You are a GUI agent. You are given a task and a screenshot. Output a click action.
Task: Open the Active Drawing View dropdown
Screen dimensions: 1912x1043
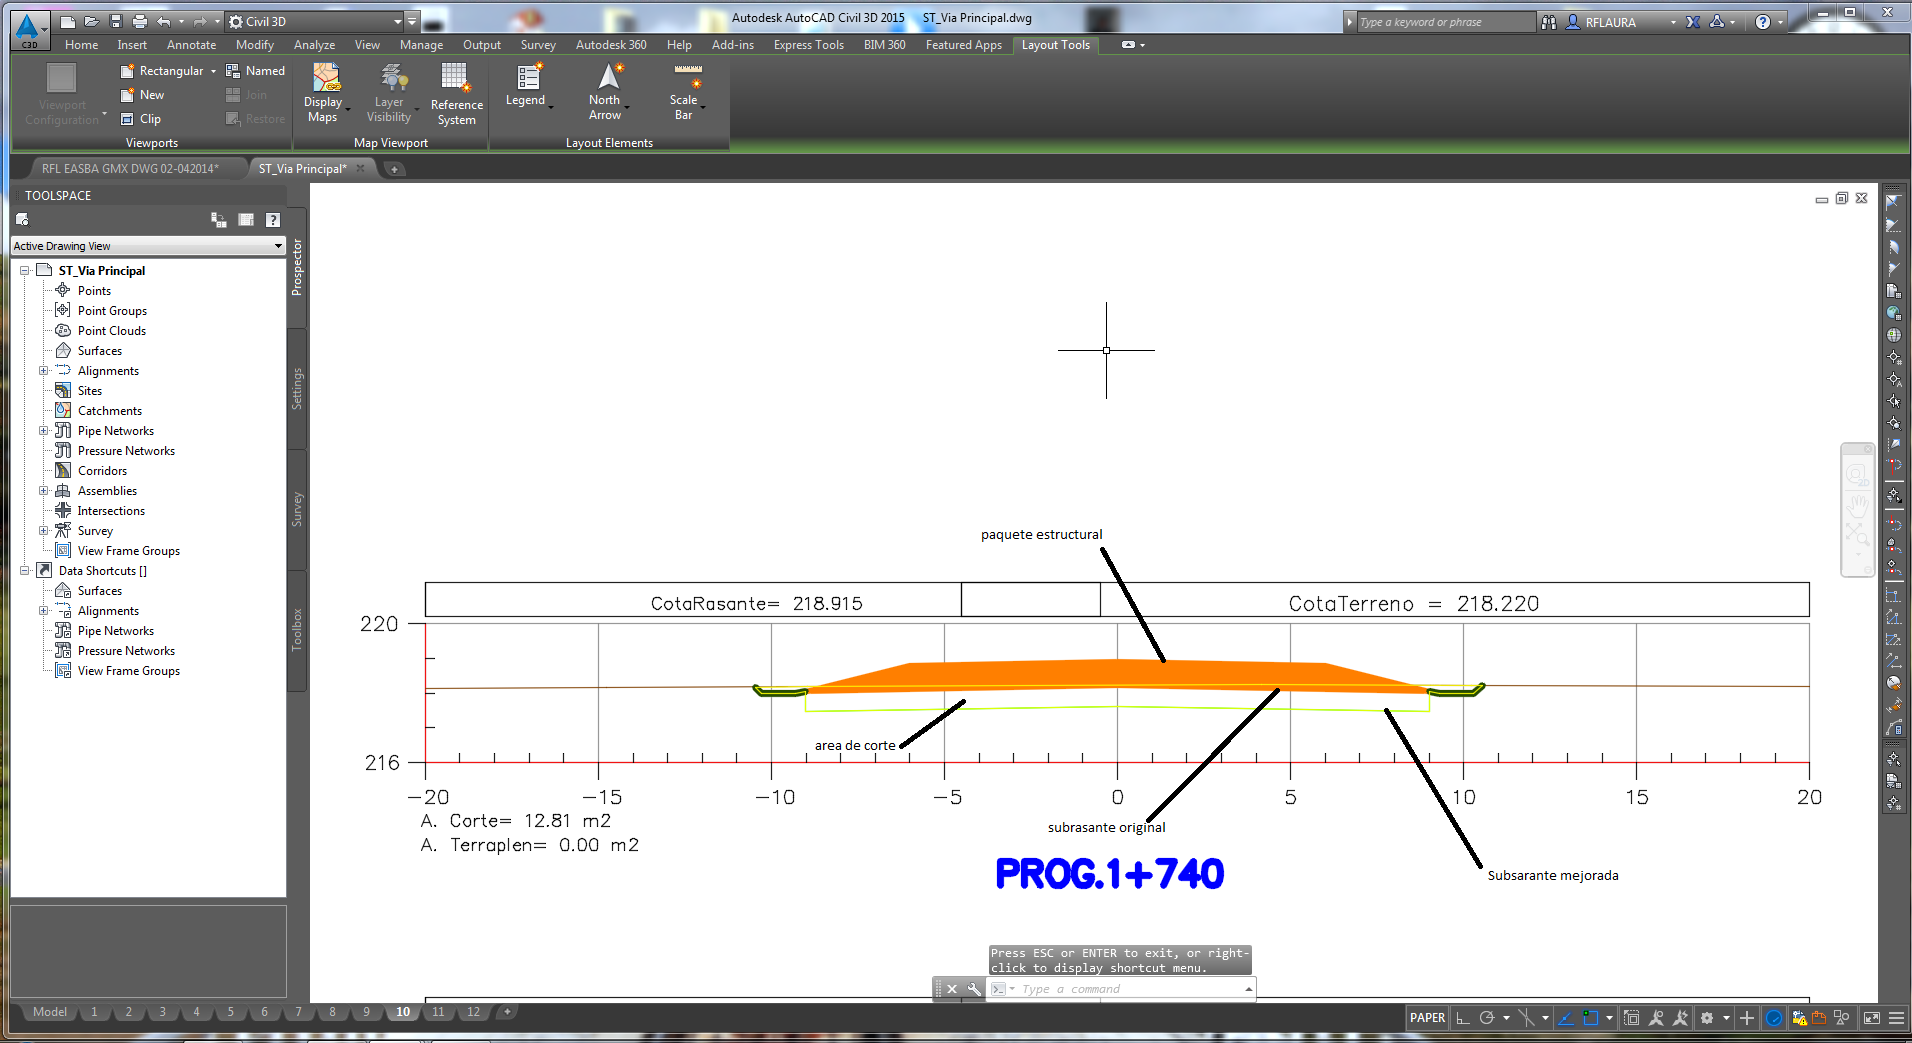[277, 246]
